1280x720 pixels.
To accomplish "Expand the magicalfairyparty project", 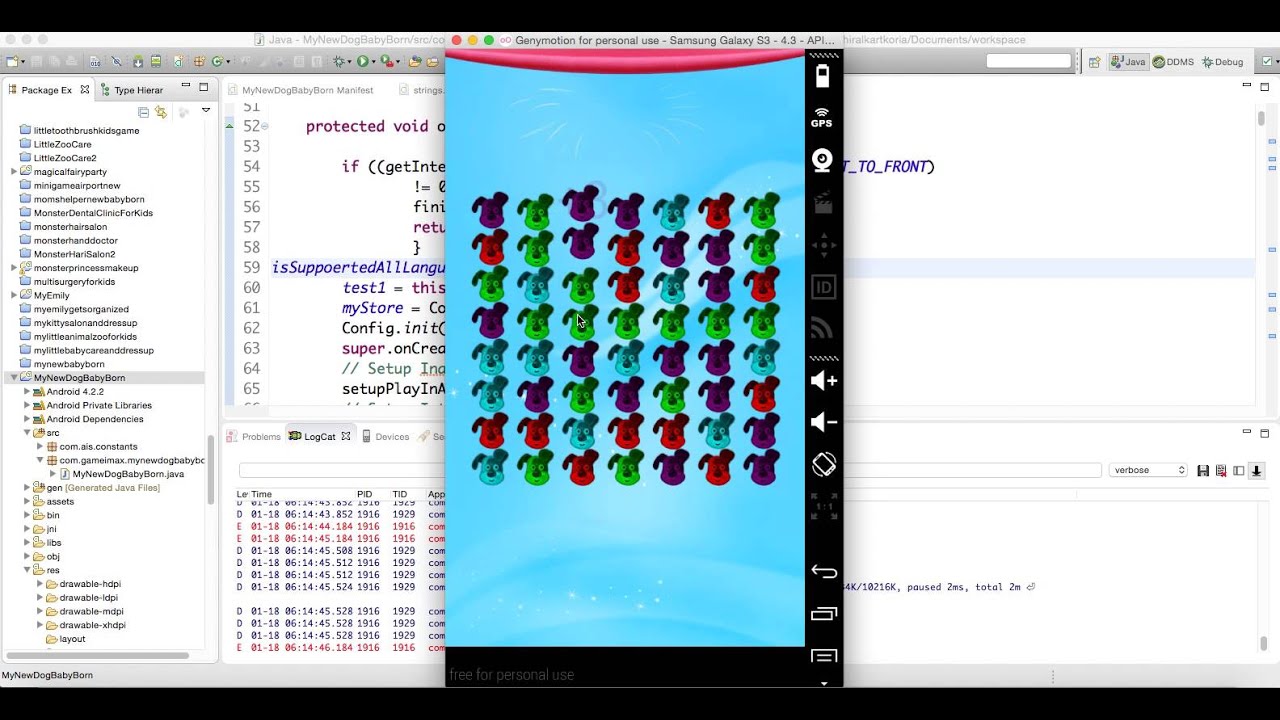I will click(x=14, y=172).
